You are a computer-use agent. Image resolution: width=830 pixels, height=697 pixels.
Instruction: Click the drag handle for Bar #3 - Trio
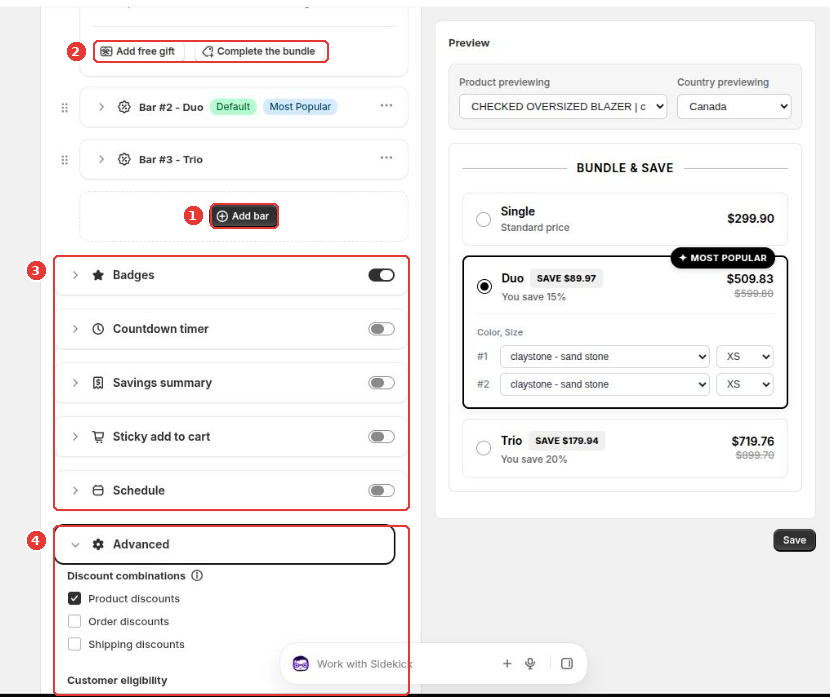point(65,160)
